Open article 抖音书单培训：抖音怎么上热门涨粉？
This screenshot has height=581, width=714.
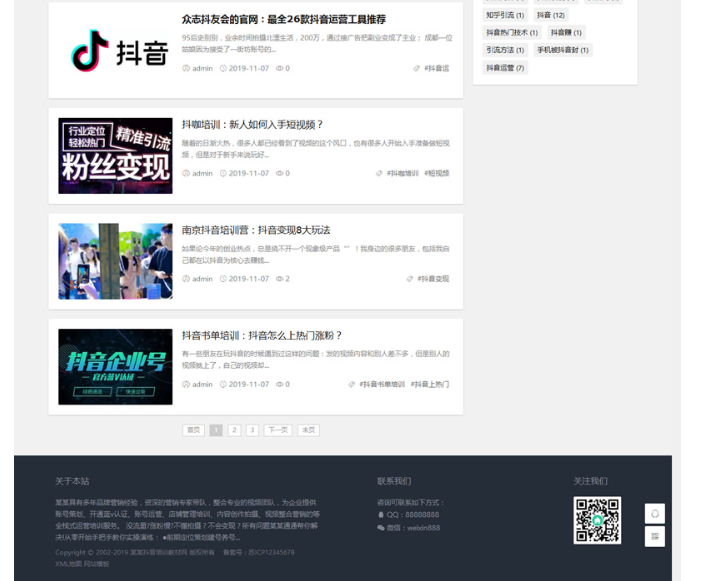[262, 336]
